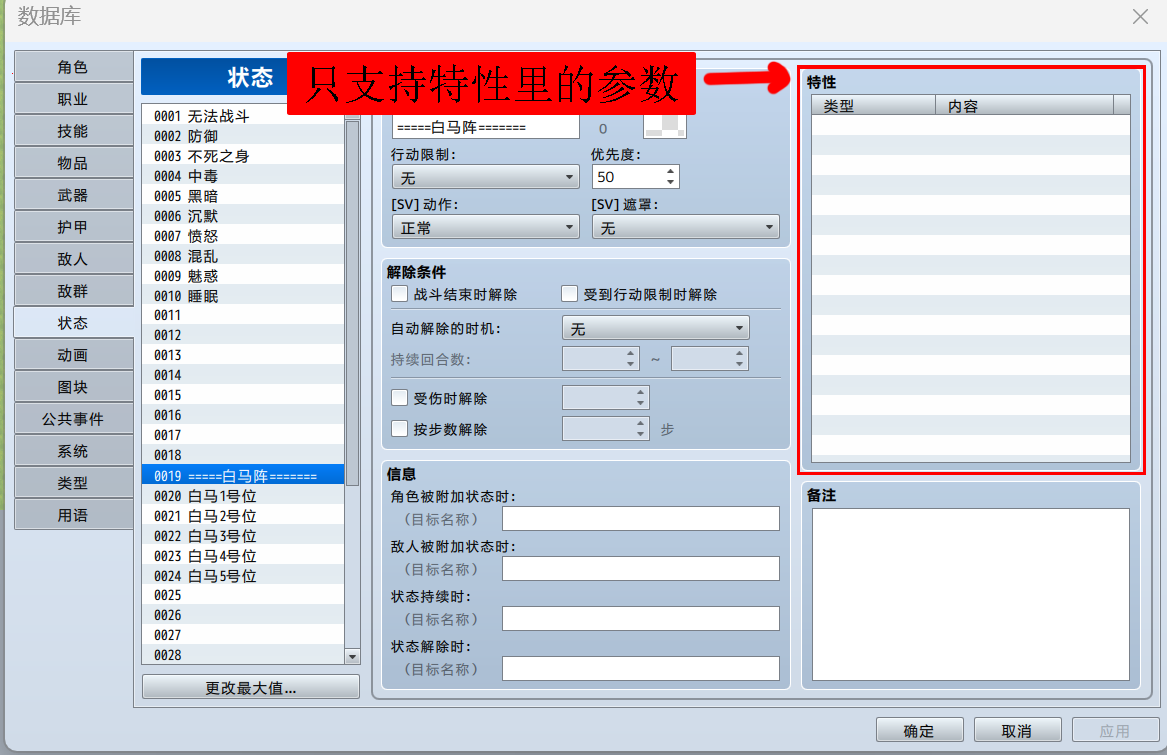The image size is (1167, 755).
Task: Click the 取消 button
Action: point(1017,730)
